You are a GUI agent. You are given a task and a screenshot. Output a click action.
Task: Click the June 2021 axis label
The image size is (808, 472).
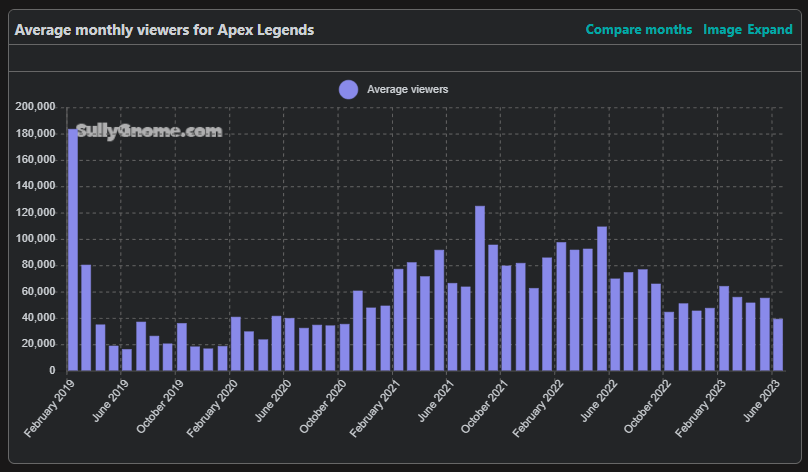click(x=436, y=401)
